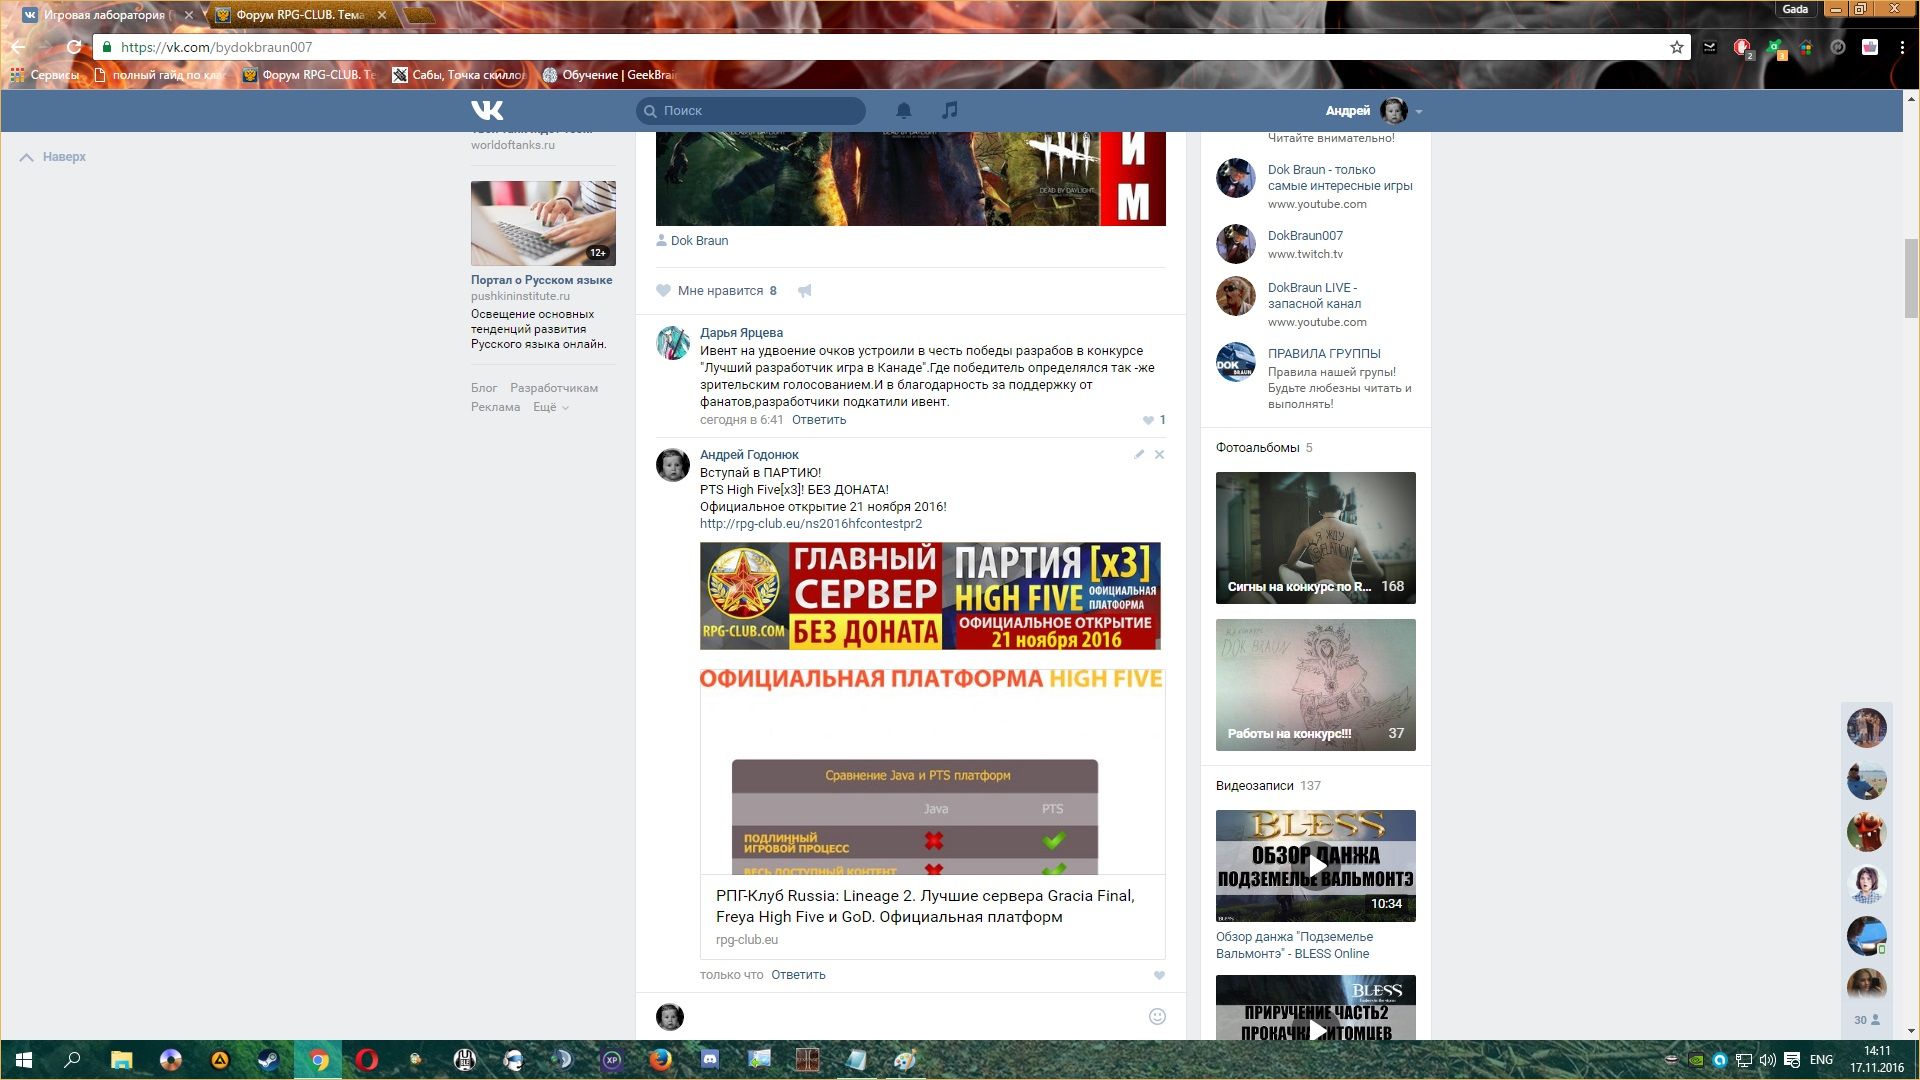The image size is (1920, 1080).
Task: Like Андрей Годонюк's comment heart
Action: point(1159,975)
